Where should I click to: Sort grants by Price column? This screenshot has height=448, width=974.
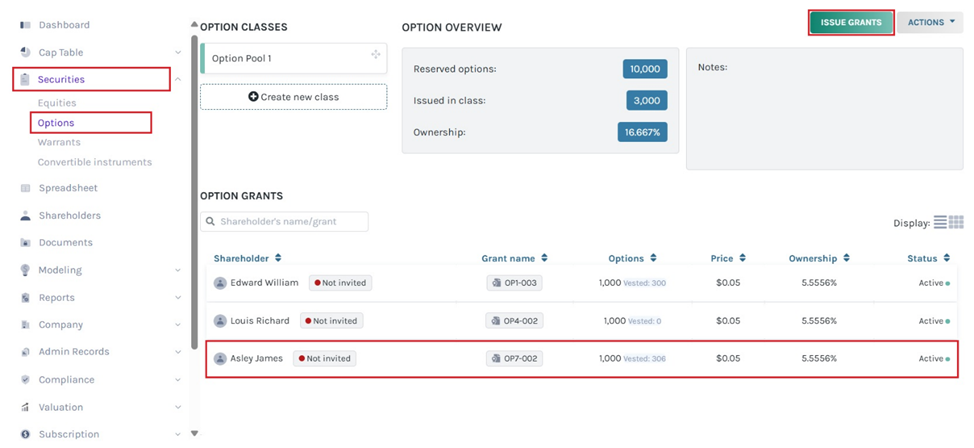click(742, 259)
